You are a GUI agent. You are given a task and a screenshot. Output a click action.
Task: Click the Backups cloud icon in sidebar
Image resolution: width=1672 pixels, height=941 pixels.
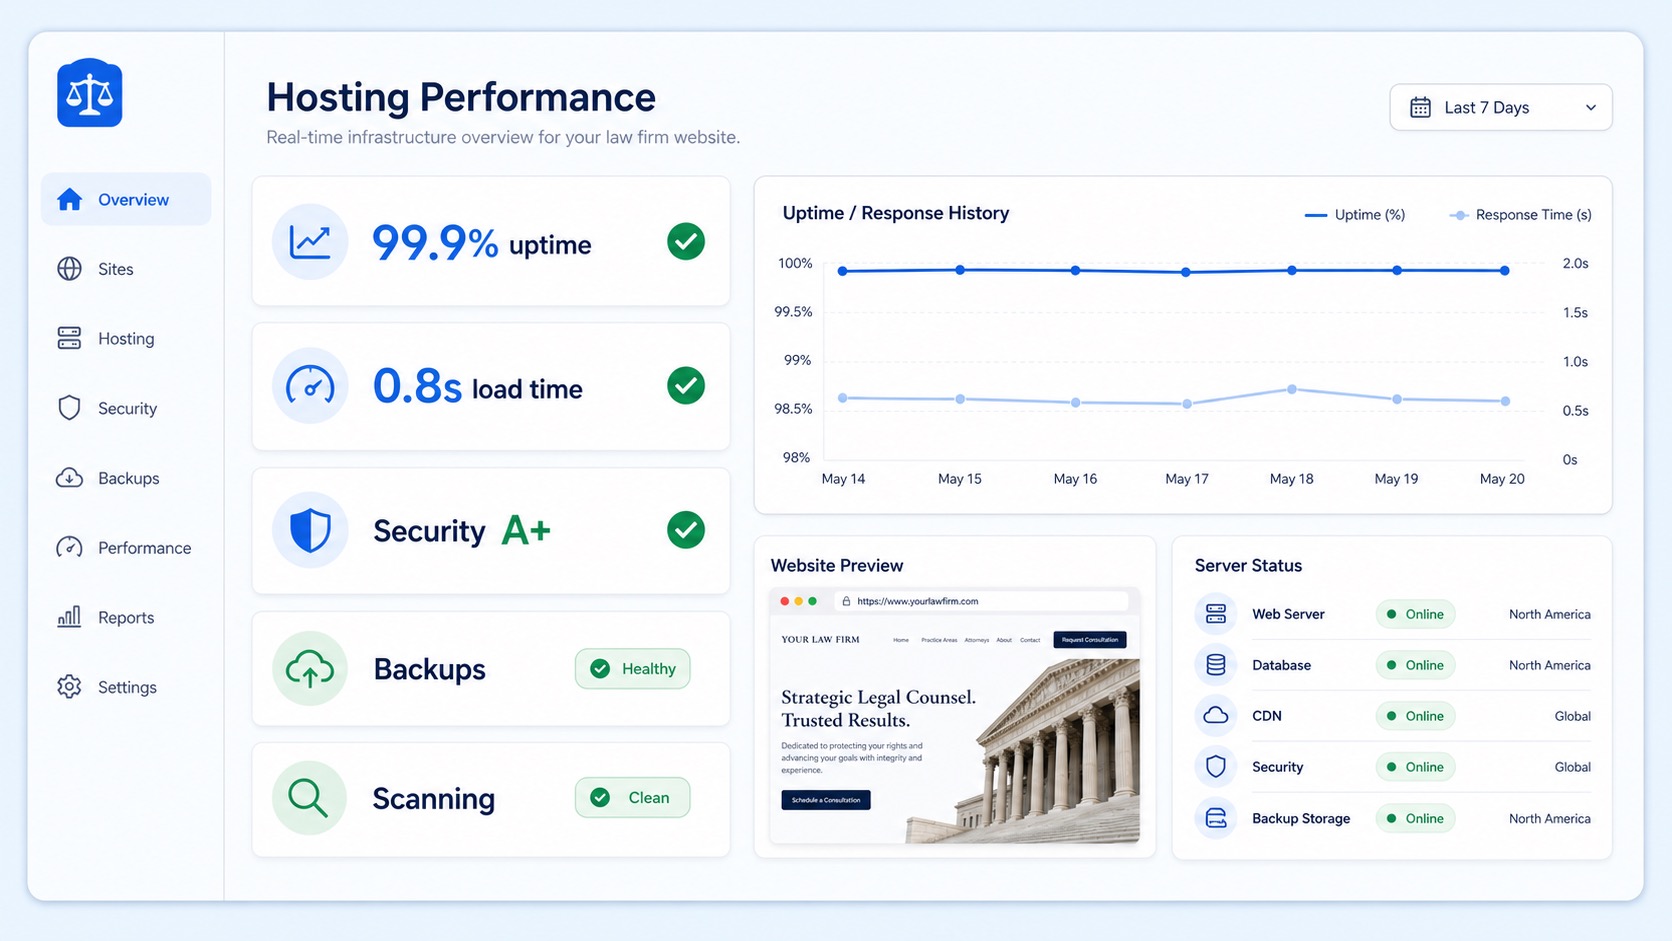(x=69, y=478)
